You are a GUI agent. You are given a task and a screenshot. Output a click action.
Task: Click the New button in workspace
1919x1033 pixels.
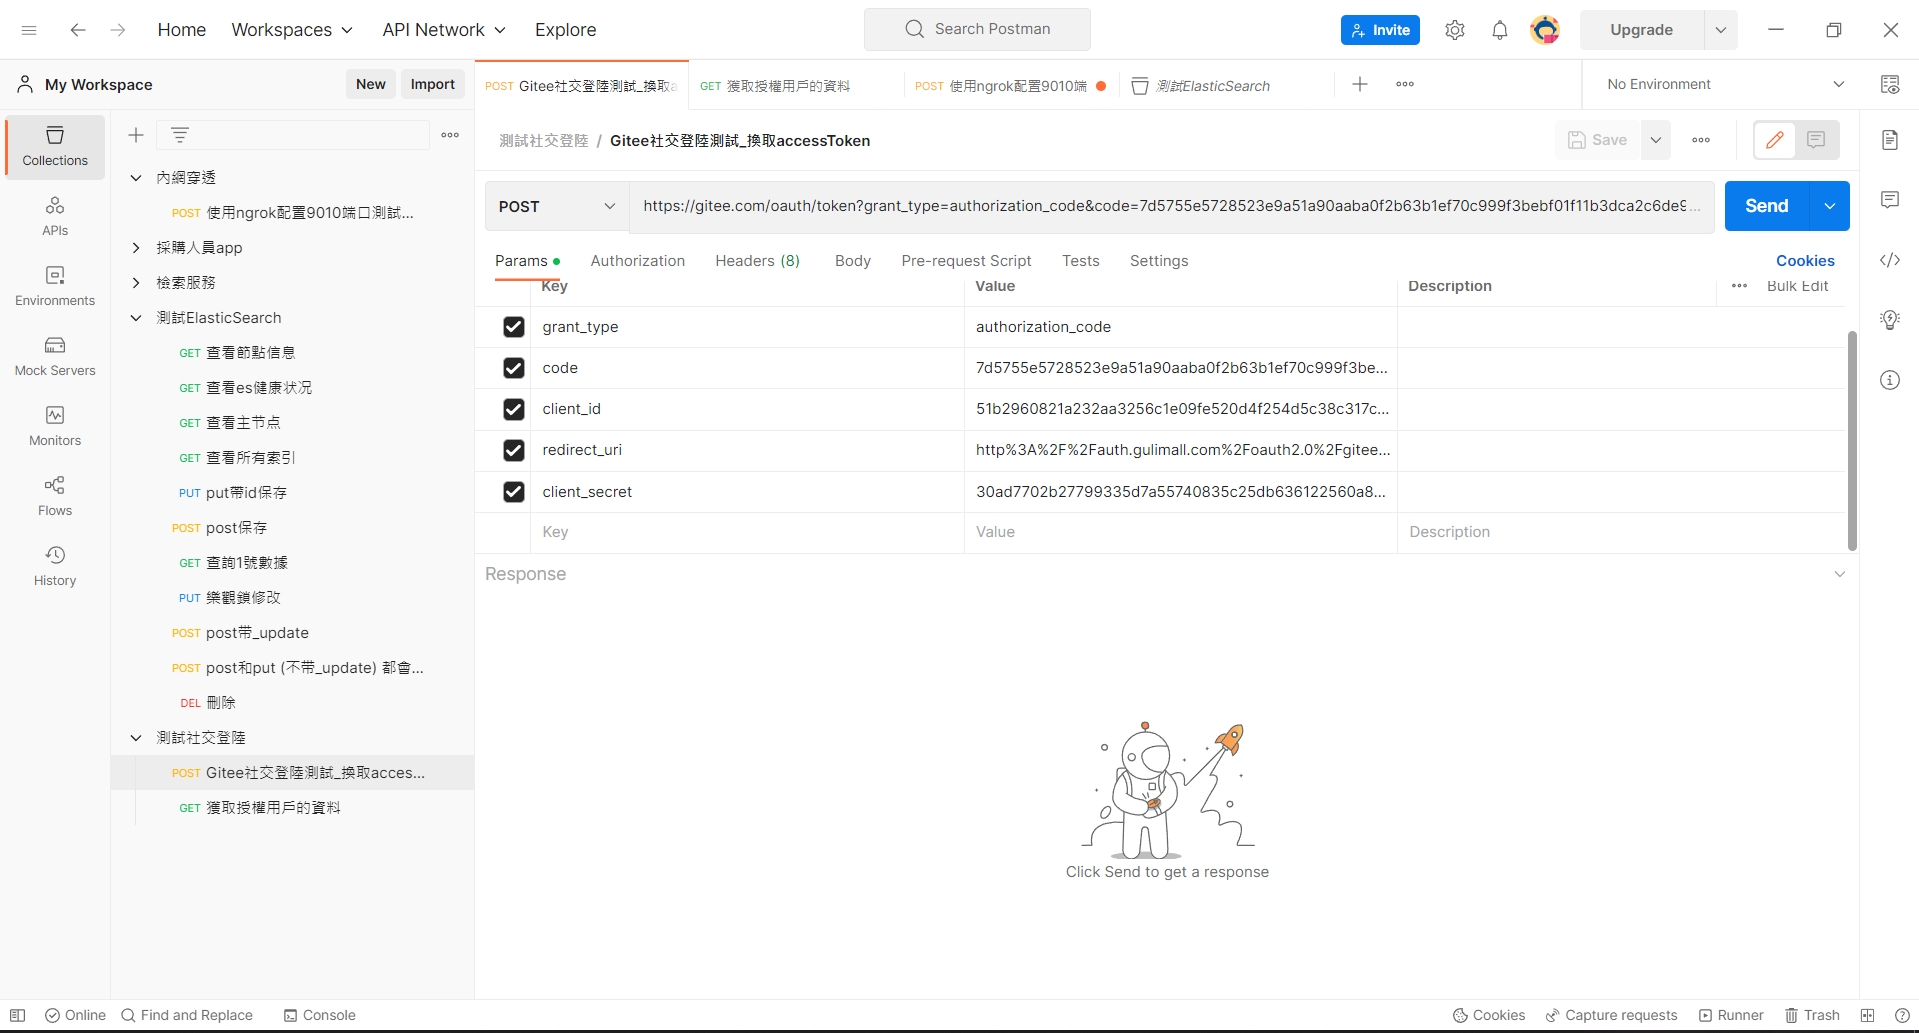(x=371, y=85)
